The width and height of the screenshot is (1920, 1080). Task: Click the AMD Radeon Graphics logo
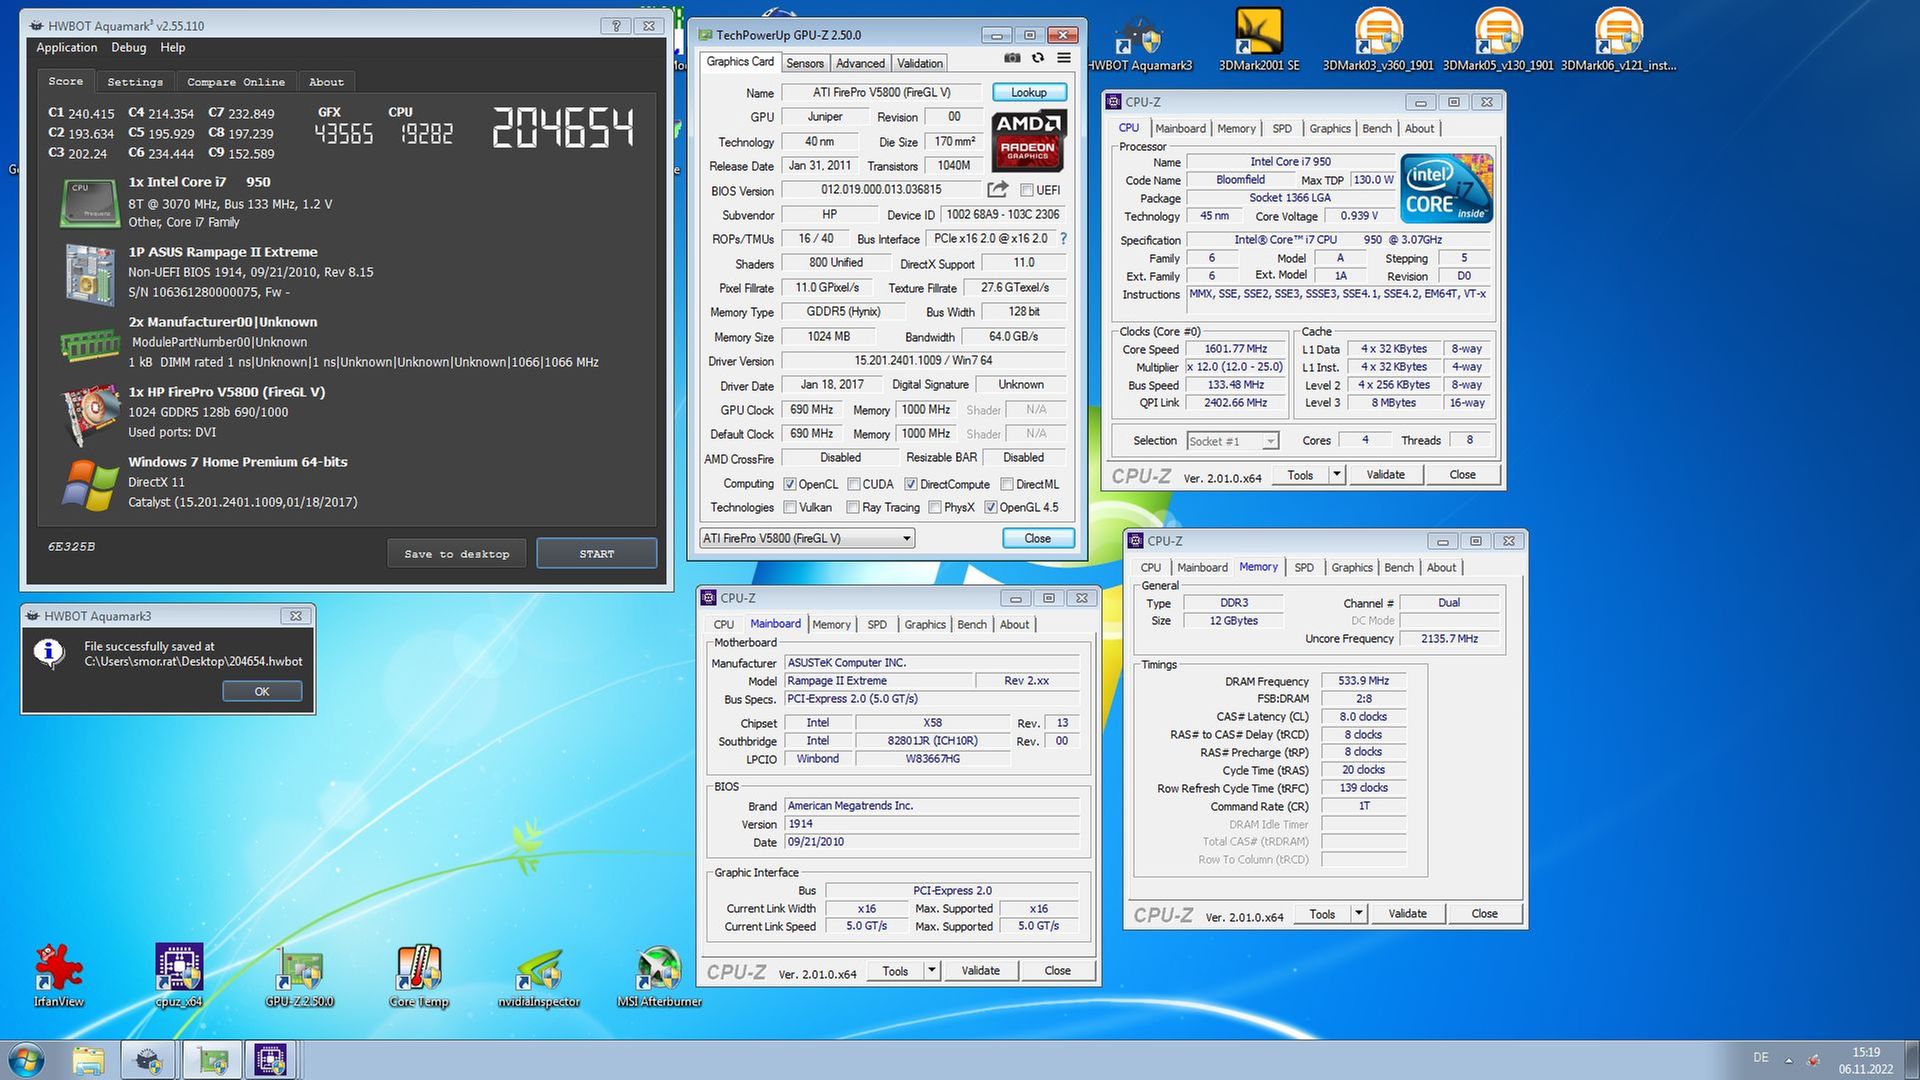(1028, 140)
